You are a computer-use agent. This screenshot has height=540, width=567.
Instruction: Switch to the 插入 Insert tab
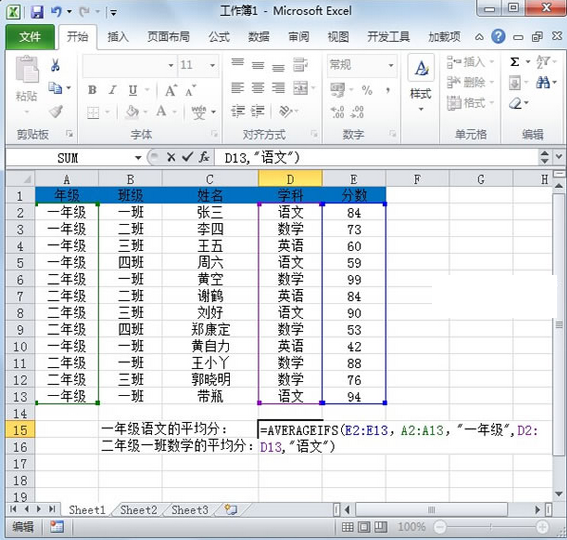click(118, 37)
